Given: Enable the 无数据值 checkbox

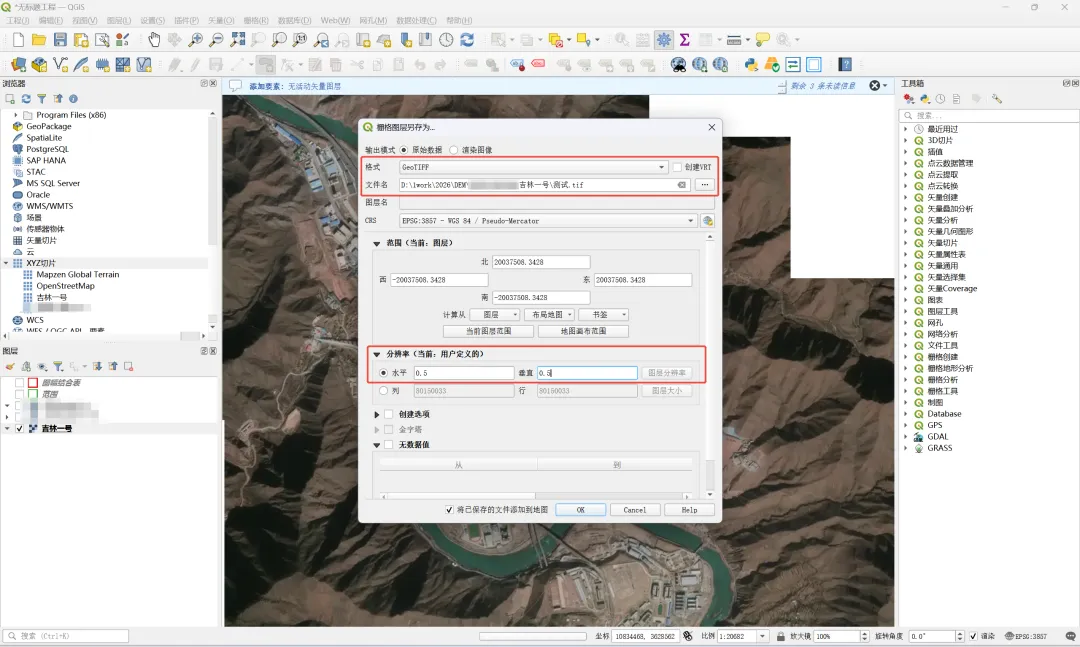Looking at the screenshot, I should pyautogui.click(x=388, y=444).
